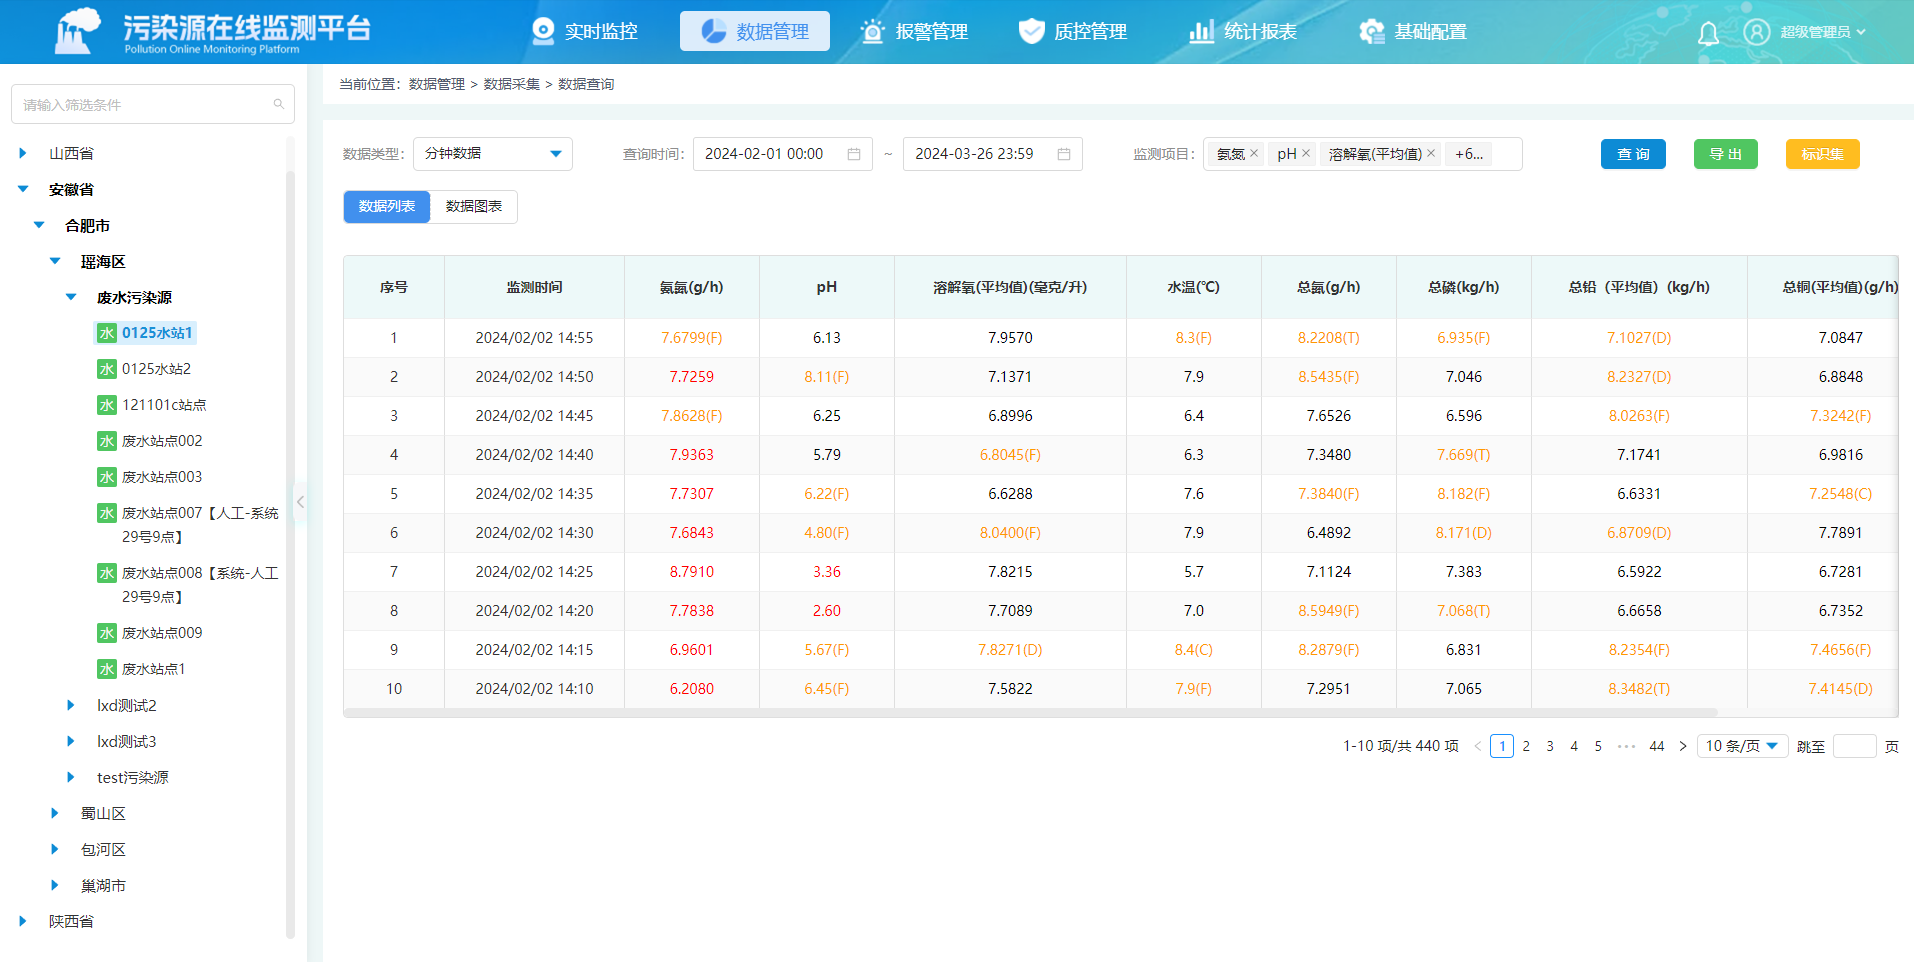Viewport: 1914px width, 962px height.
Task: Collapse 瑶海区 tree node
Action: [x=55, y=261]
